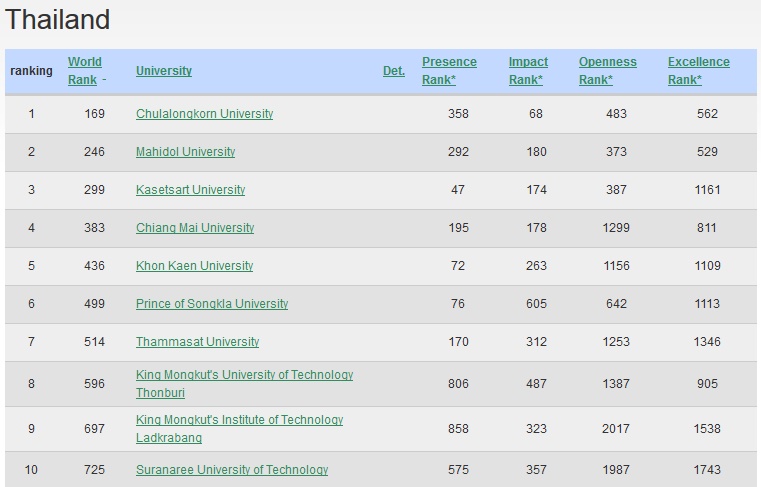The width and height of the screenshot is (761, 487).
Task: Visit Suranaree University of Technology link
Action: pyautogui.click(x=232, y=470)
